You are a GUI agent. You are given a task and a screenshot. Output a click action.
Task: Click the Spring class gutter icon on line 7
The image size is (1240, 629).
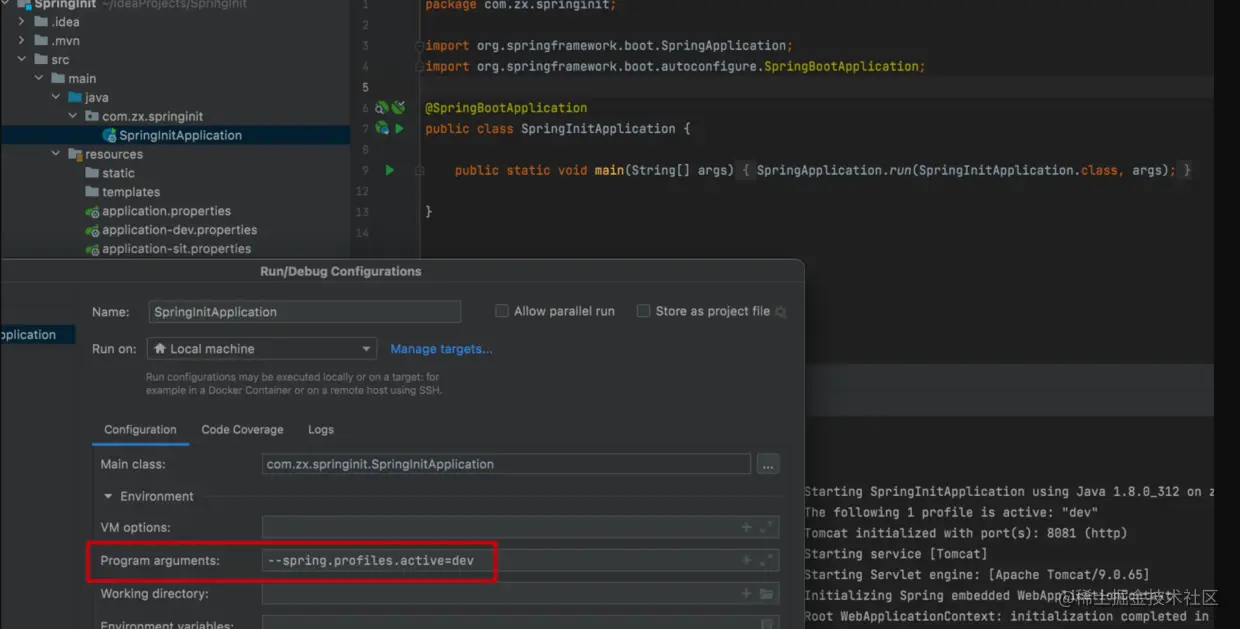[382, 129]
